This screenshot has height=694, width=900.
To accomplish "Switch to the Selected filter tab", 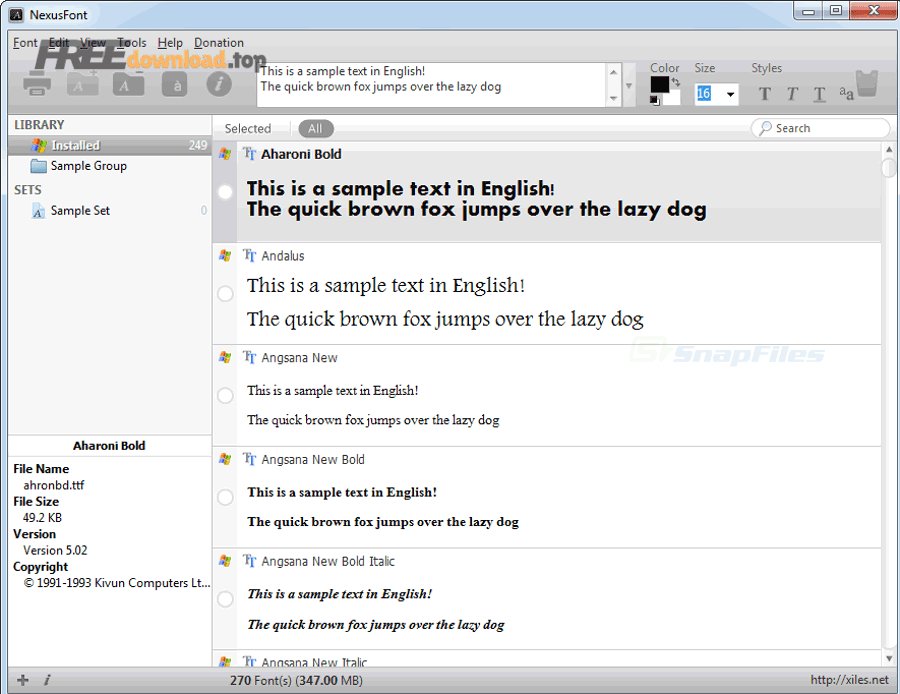I will [x=247, y=129].
